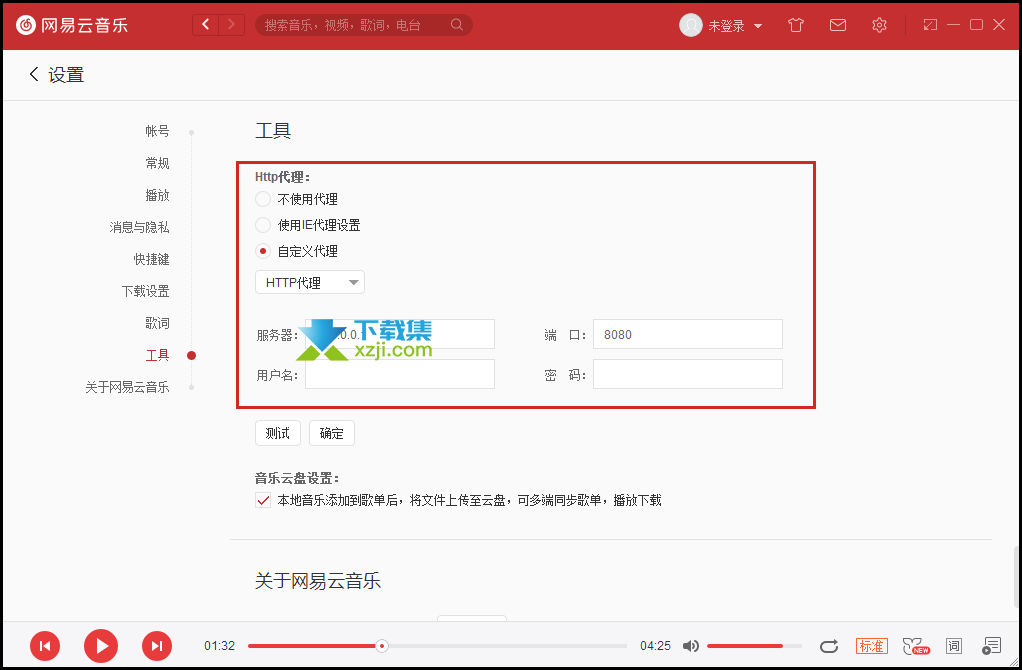Screen dimensions: 1022x670
Task: Click the 密码 input field
Action: coord(688,374)
